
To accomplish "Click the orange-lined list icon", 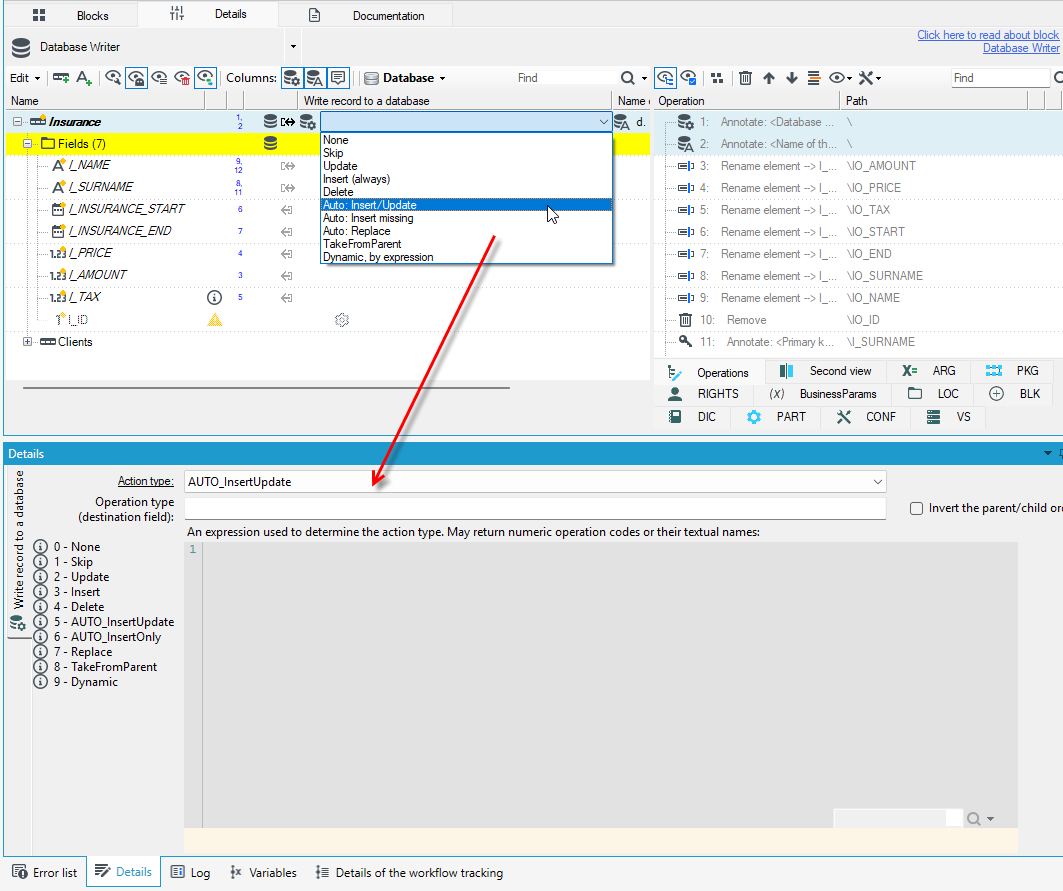I will [x=814, y=78].
